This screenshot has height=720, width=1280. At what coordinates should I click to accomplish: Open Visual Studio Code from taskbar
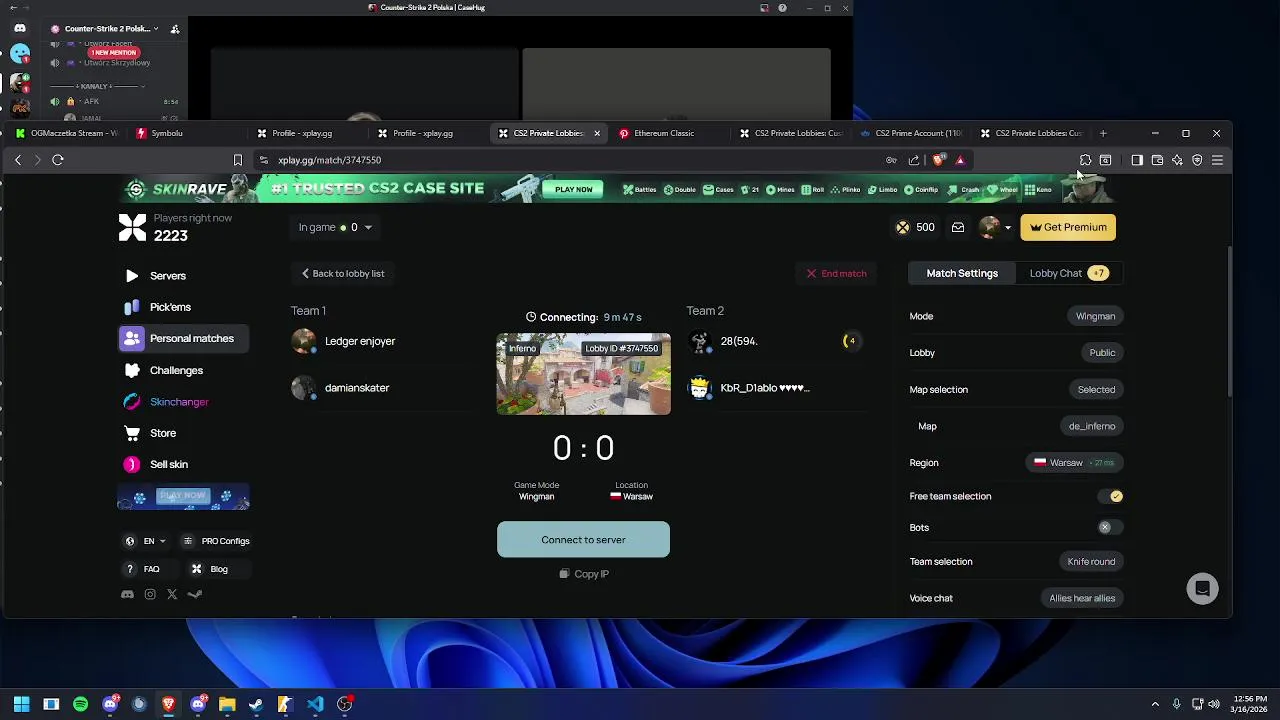click(315, 704)
